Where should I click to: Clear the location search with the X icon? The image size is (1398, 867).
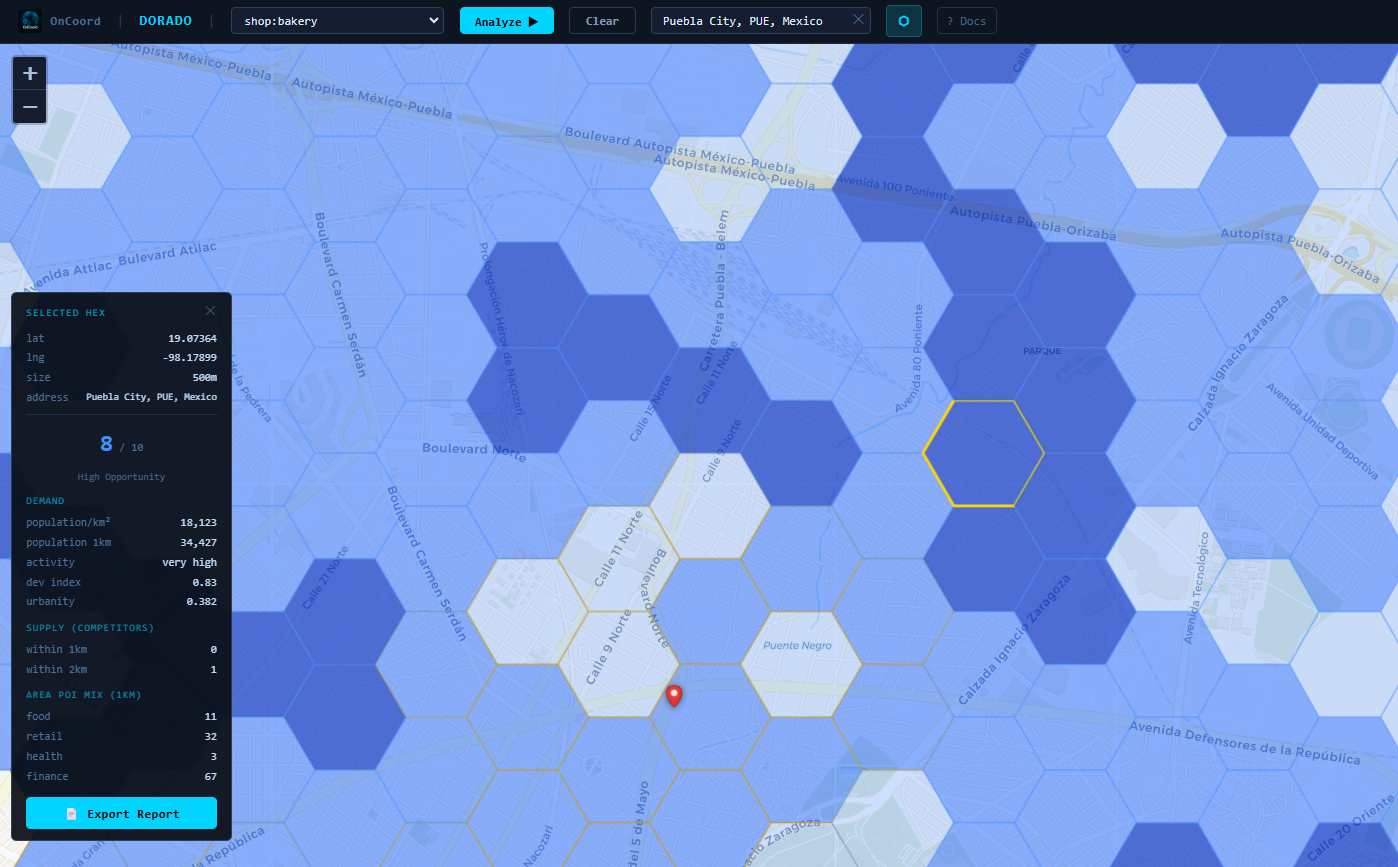(x=858, y=20)
